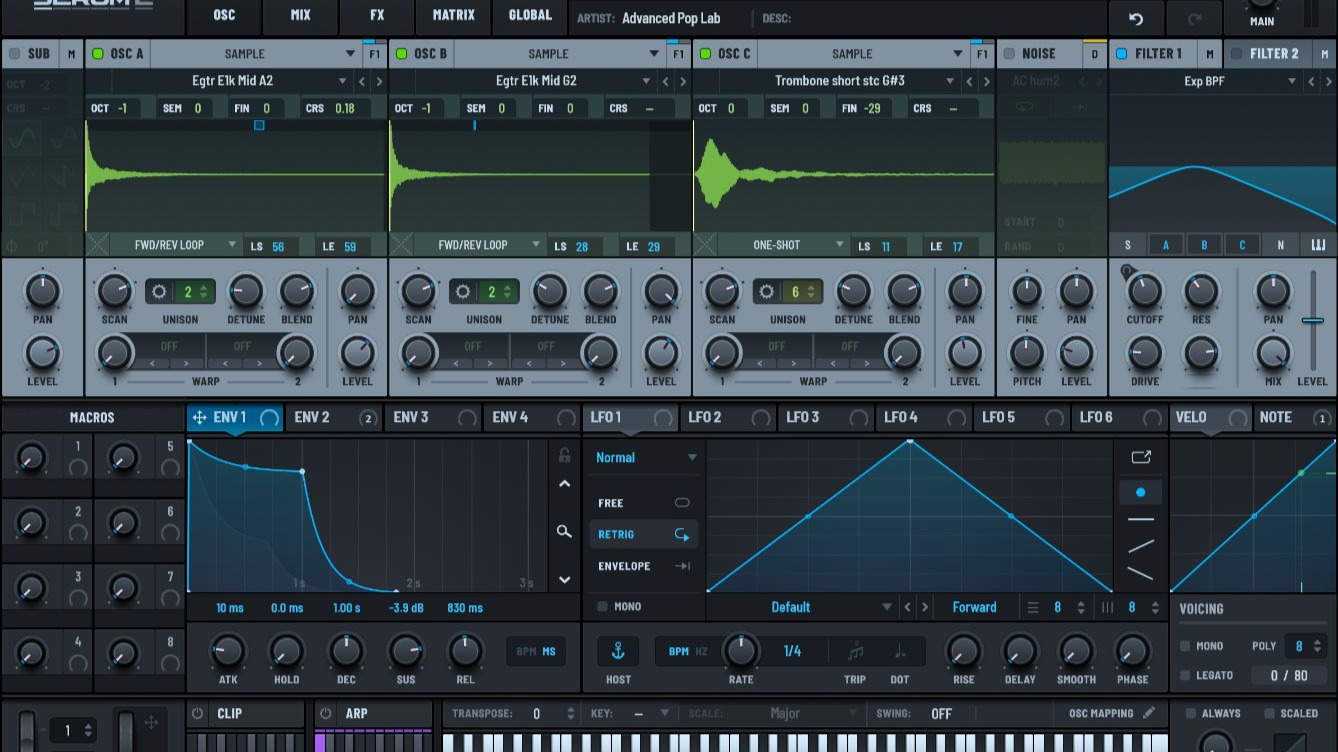Viewport: 1338px width, 752px height.
Task: Select previous OSC C sample arrow
Action: coord(969,81)
